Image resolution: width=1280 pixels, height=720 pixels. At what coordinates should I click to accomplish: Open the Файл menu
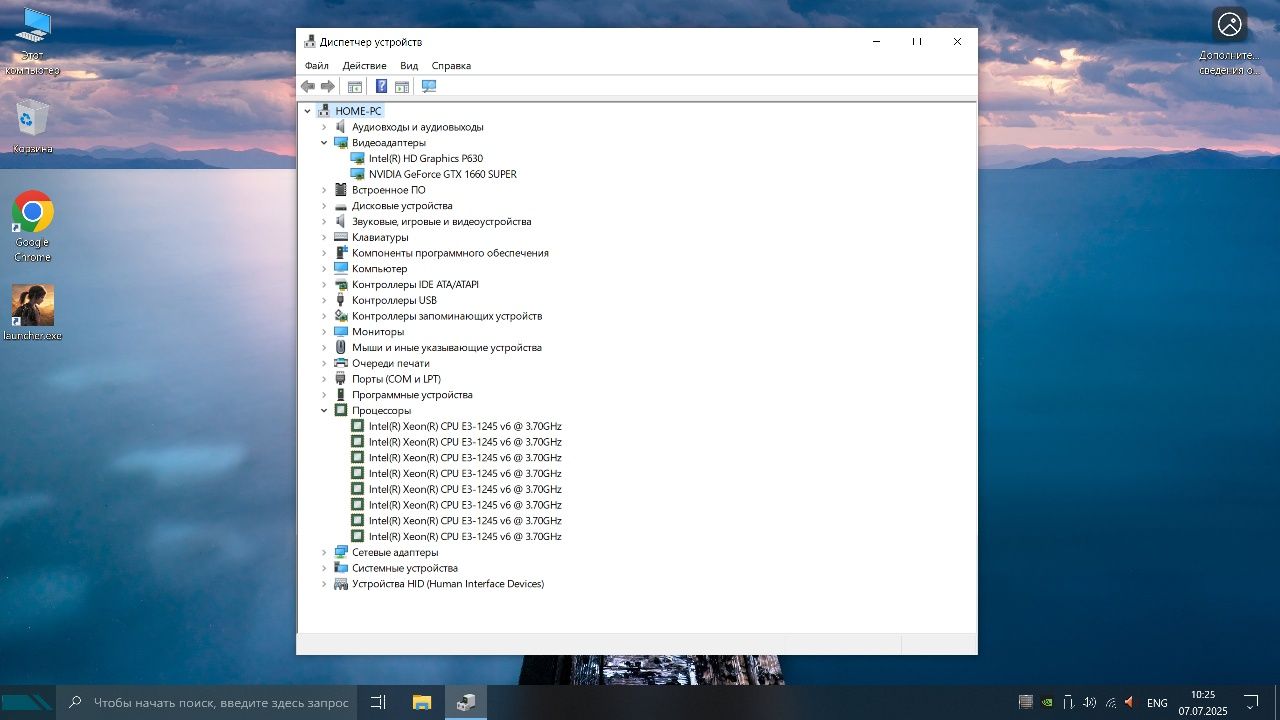point(317,66)
